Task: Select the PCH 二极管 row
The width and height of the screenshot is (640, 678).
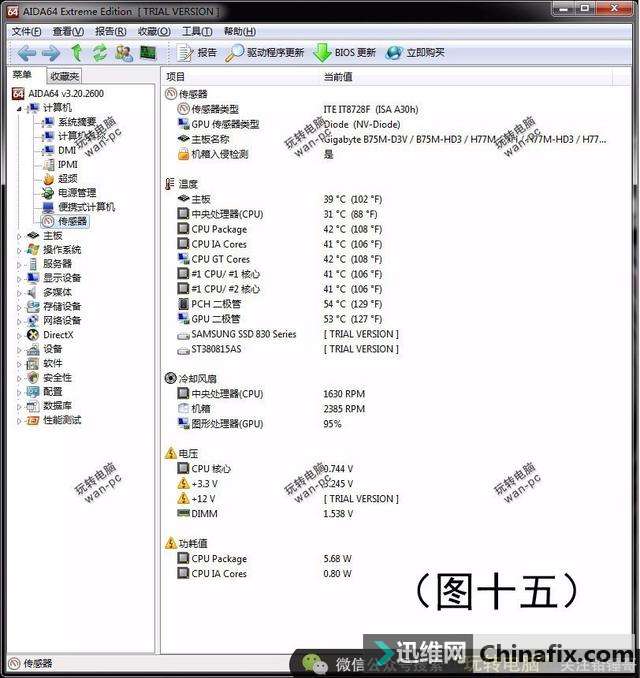Action: click(x=280, y=304)
